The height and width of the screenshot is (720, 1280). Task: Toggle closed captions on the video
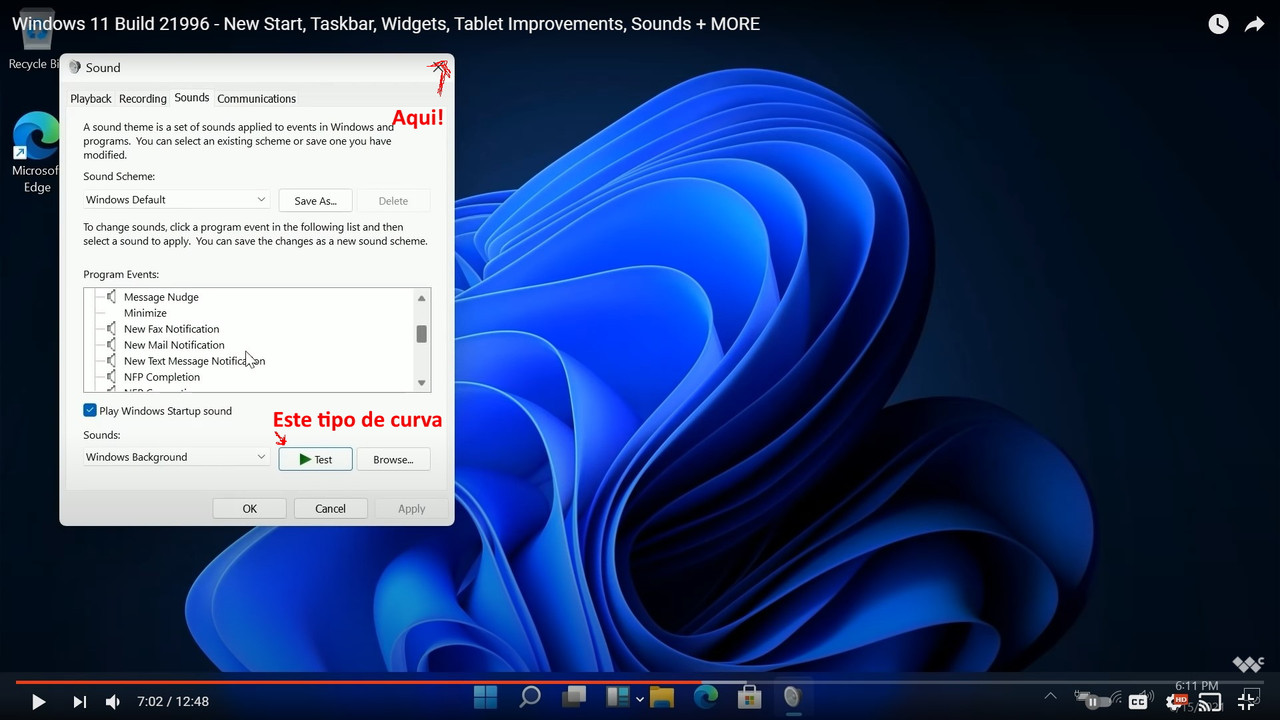(1138, 702)
